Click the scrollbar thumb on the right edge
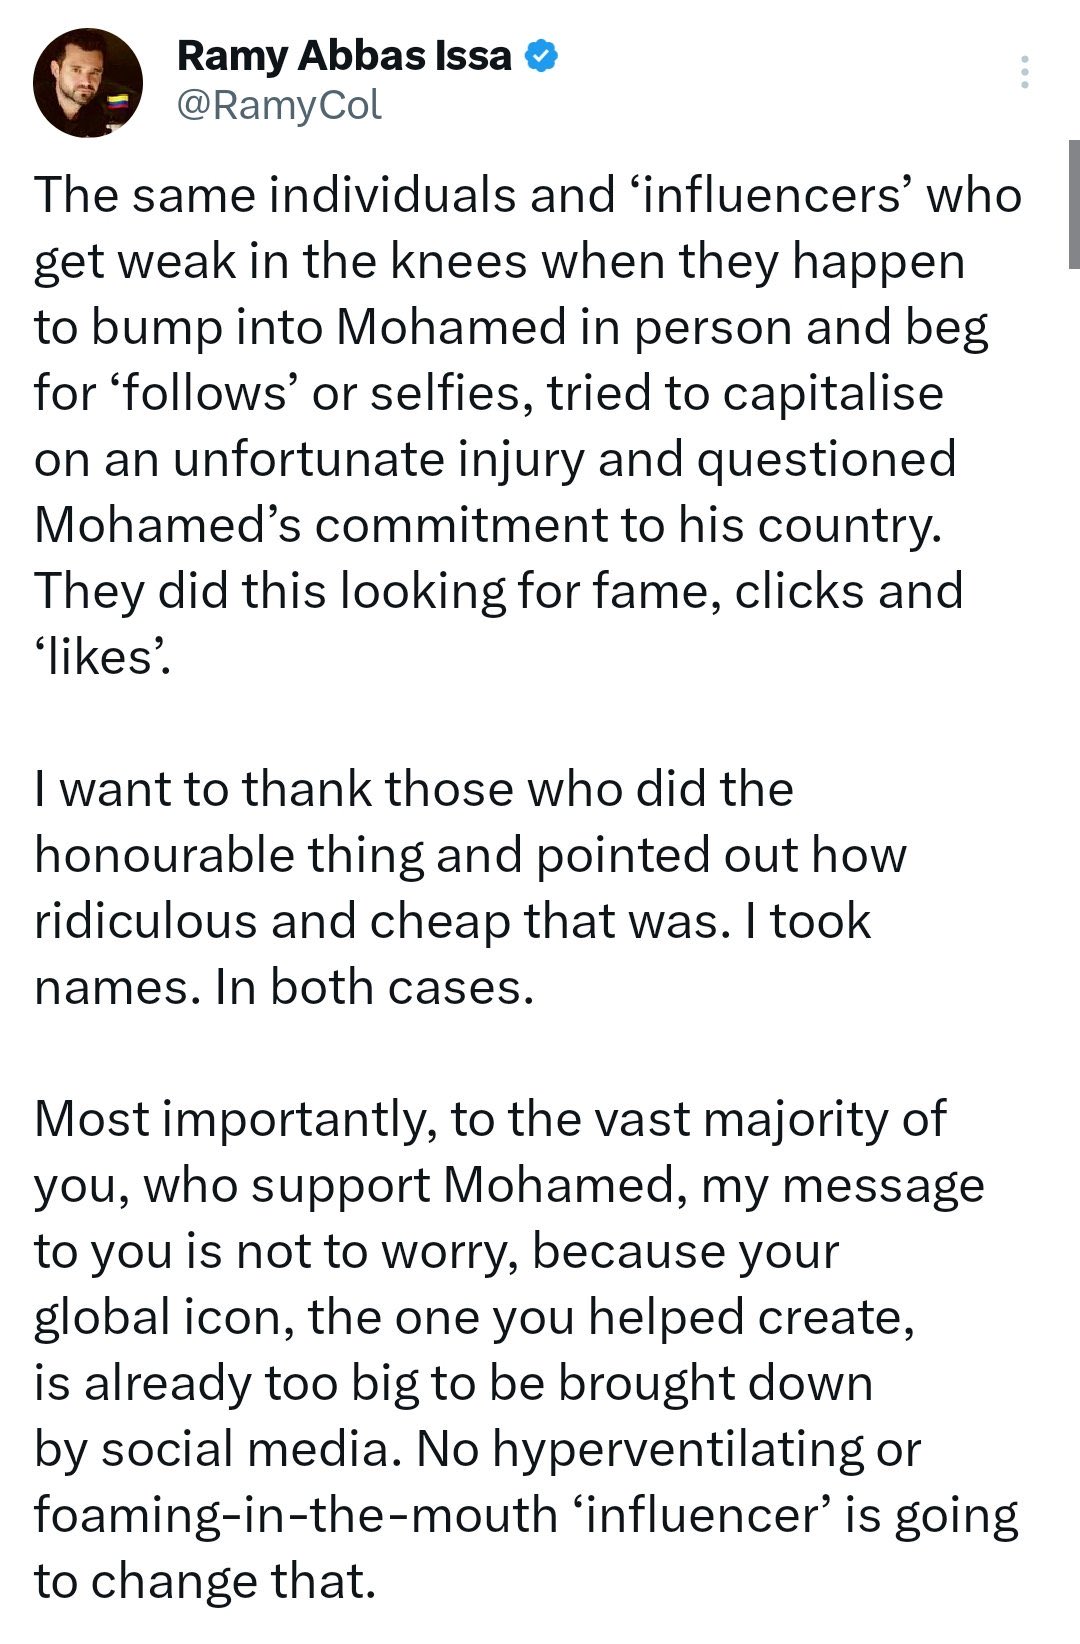1080x1644 pixels. click(1074, 205)
